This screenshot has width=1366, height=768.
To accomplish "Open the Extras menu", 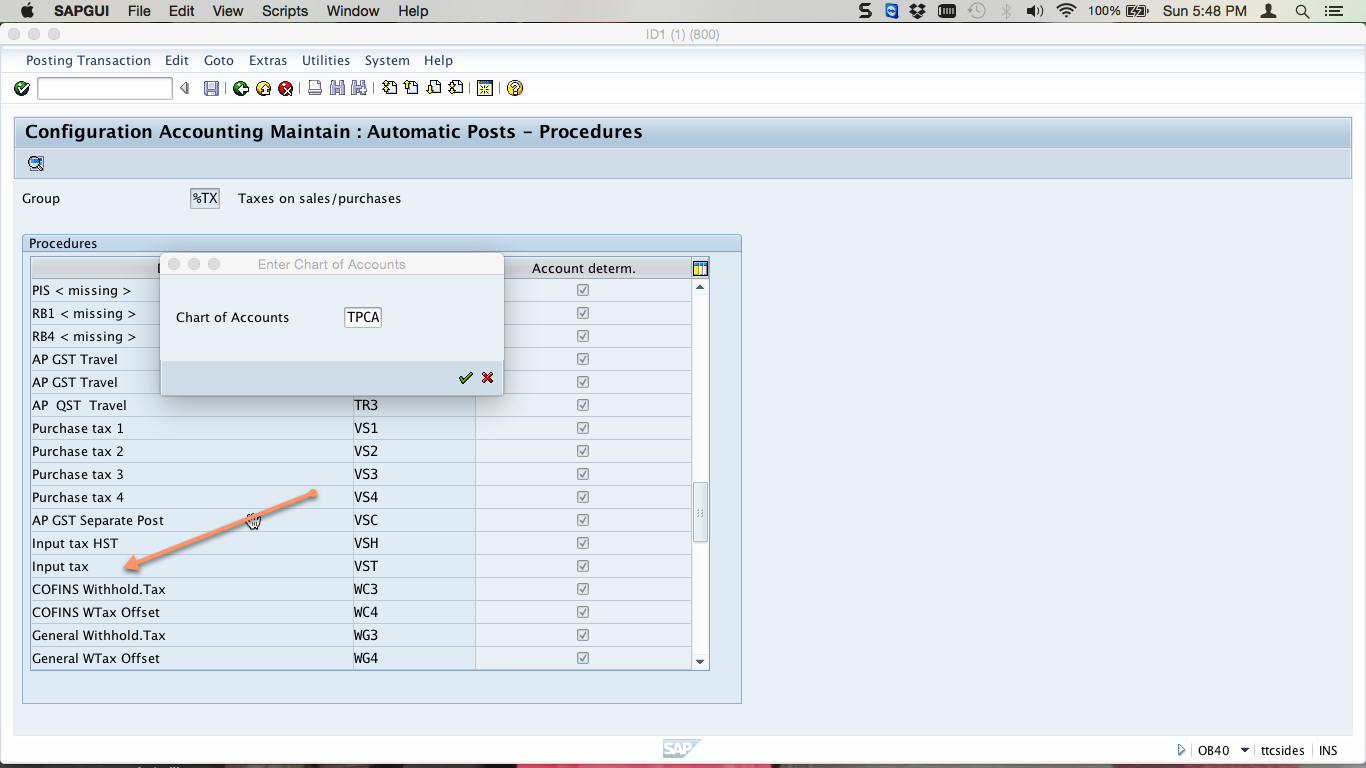I will (268, 61).
